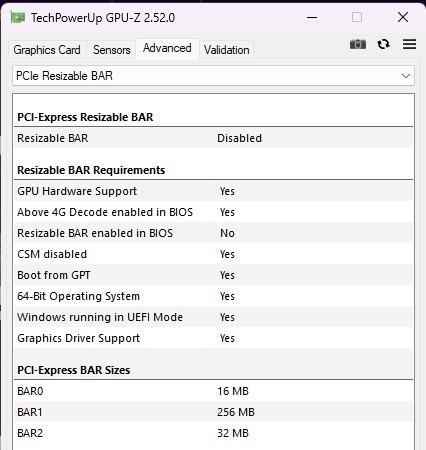Switch to the Graphics Card tab
This screenshot has width=426, height=450.
pyautogui.click(x=47, y=50)
